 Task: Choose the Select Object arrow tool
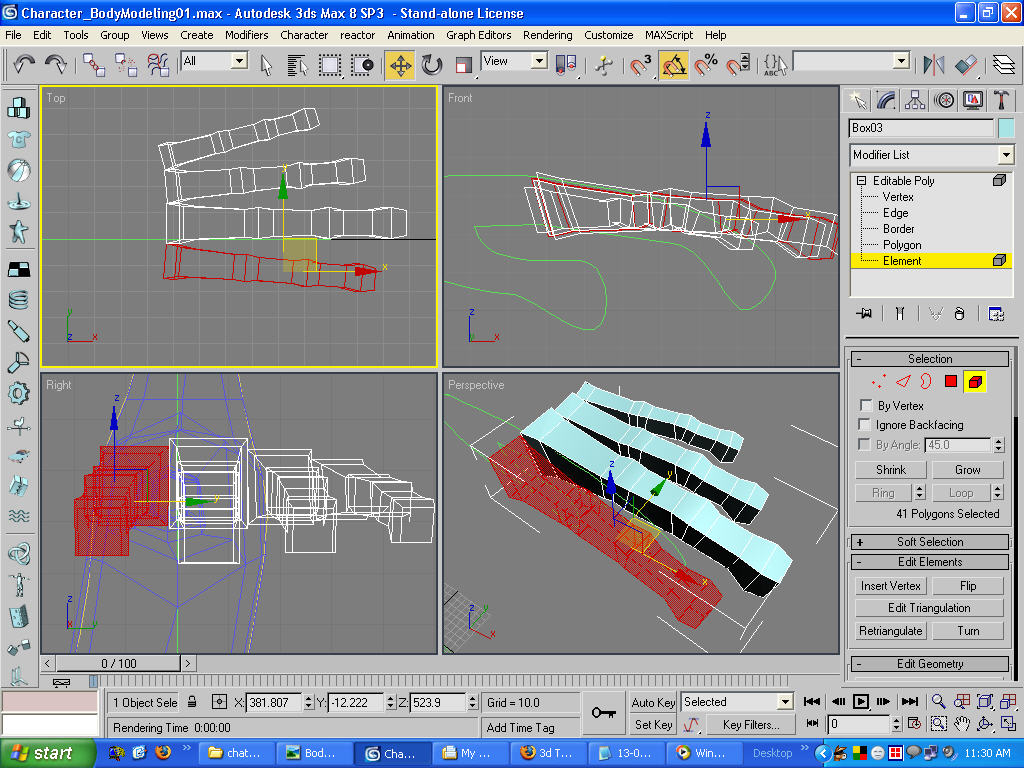coord(266,65)
